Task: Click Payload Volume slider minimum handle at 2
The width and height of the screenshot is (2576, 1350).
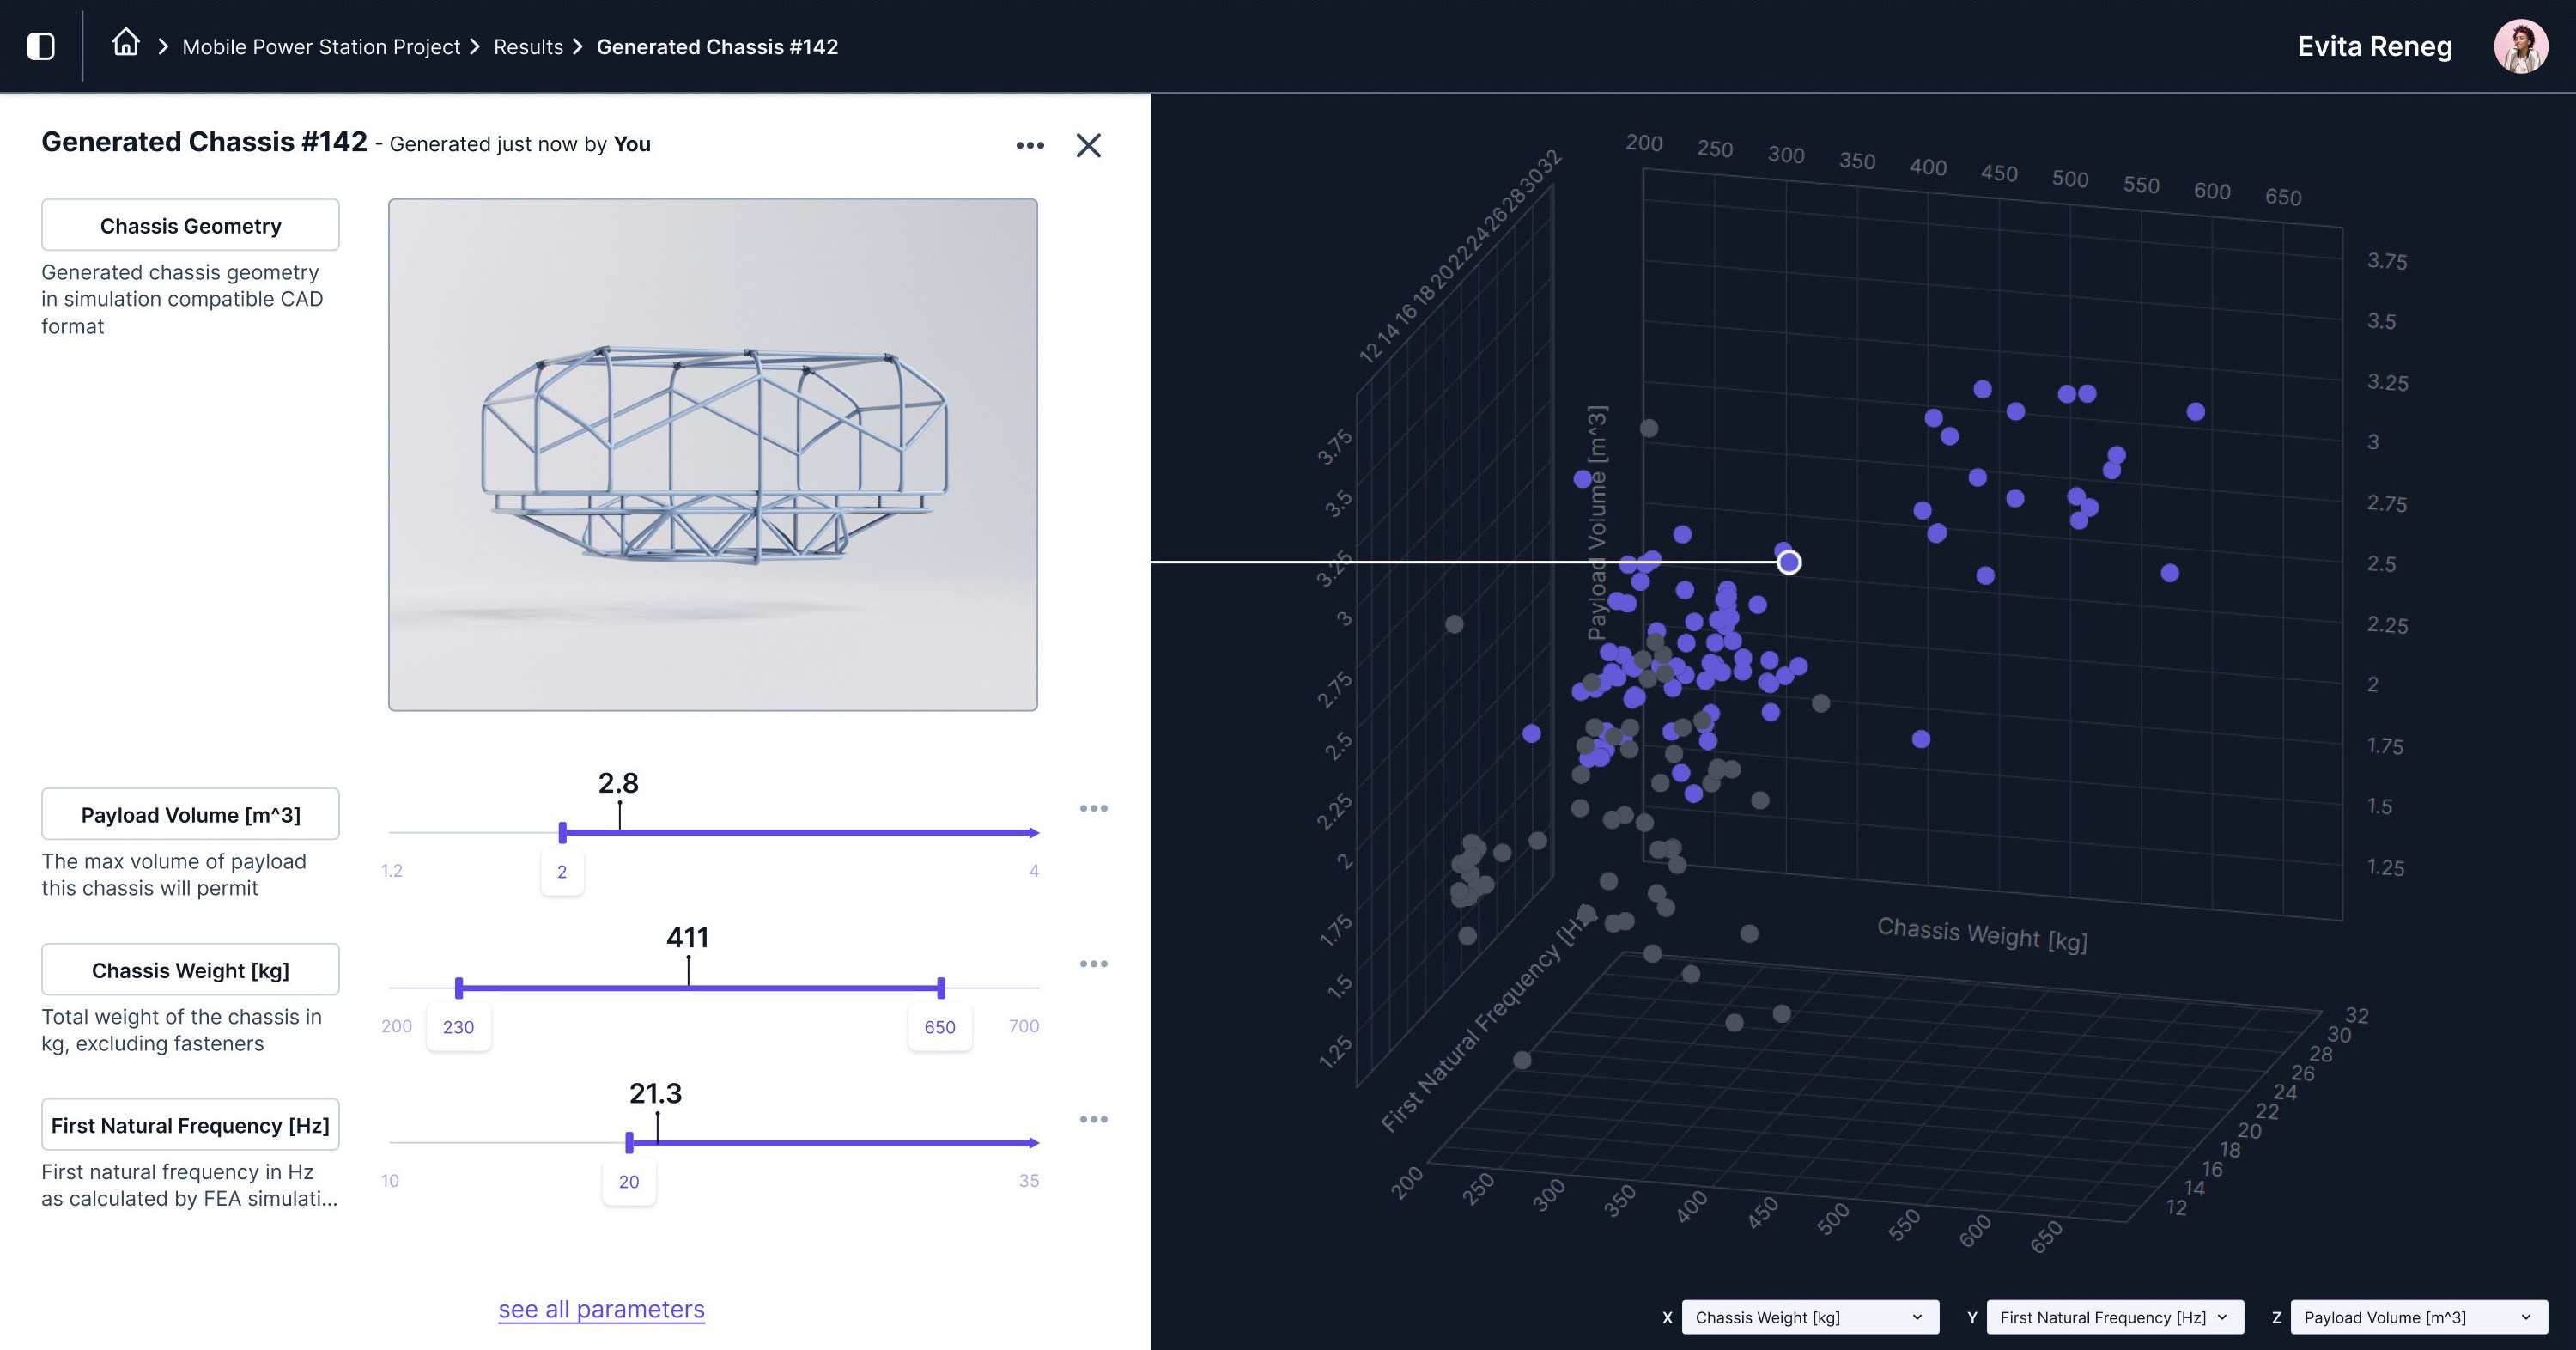Action: [563, 832]
